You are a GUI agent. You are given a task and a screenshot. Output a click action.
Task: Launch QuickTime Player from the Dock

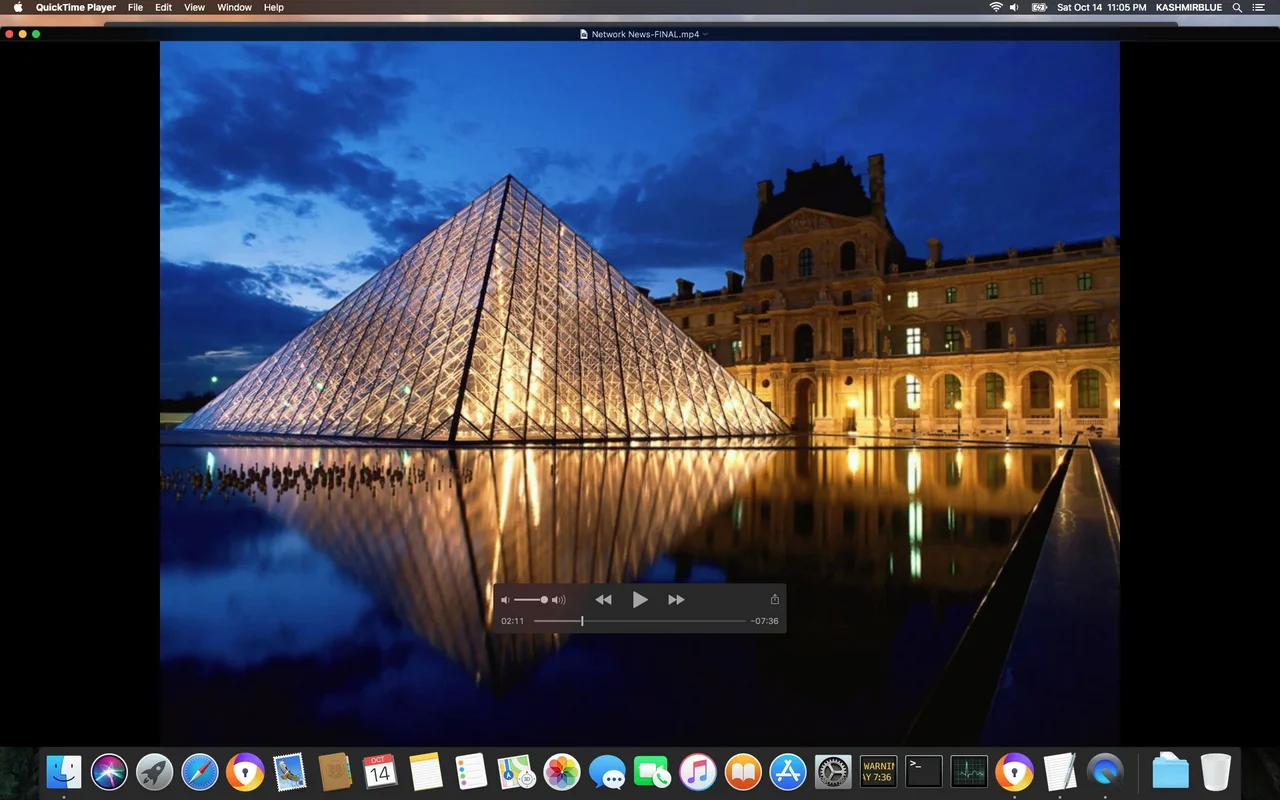tap(1105, 772)
